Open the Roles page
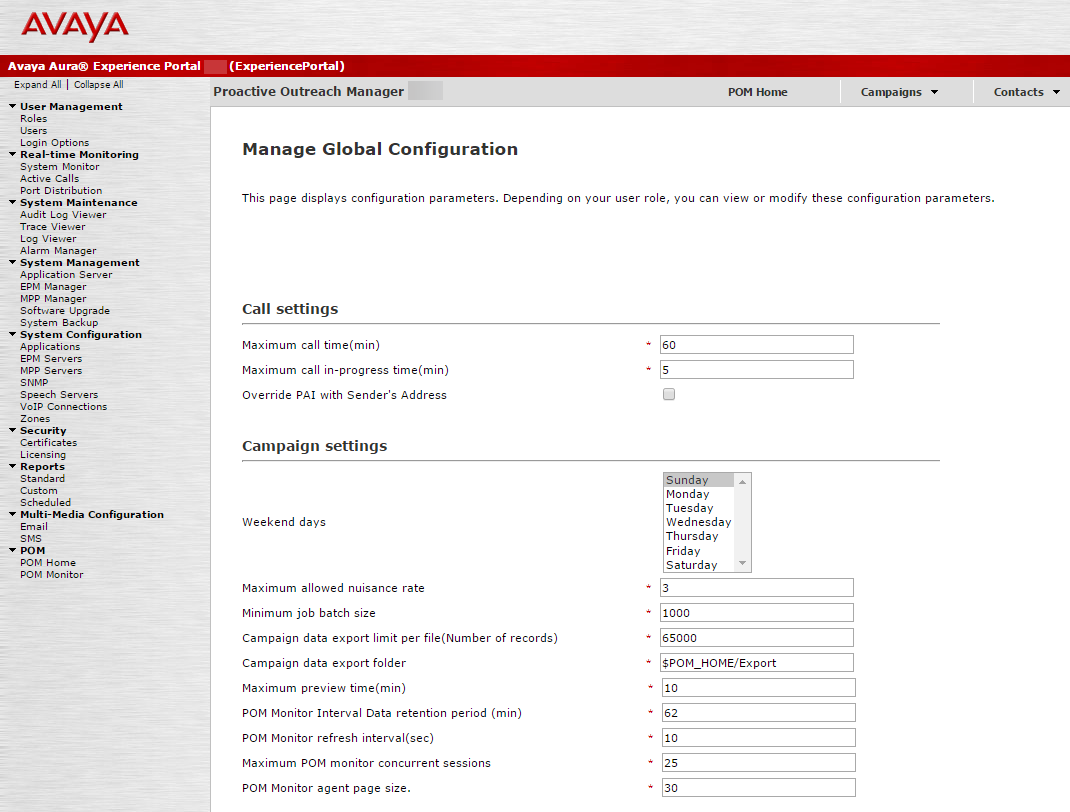 (x=33, y=119)
